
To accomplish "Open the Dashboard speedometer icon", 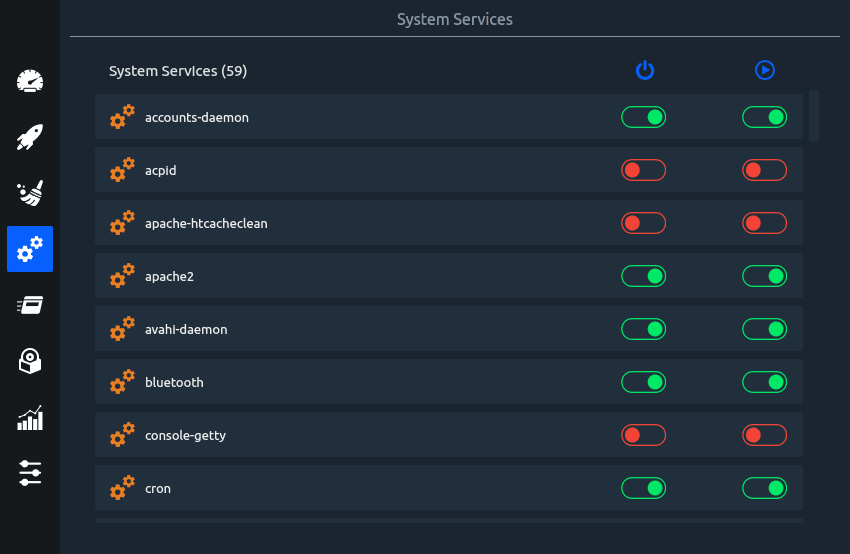I will [30, 81].
